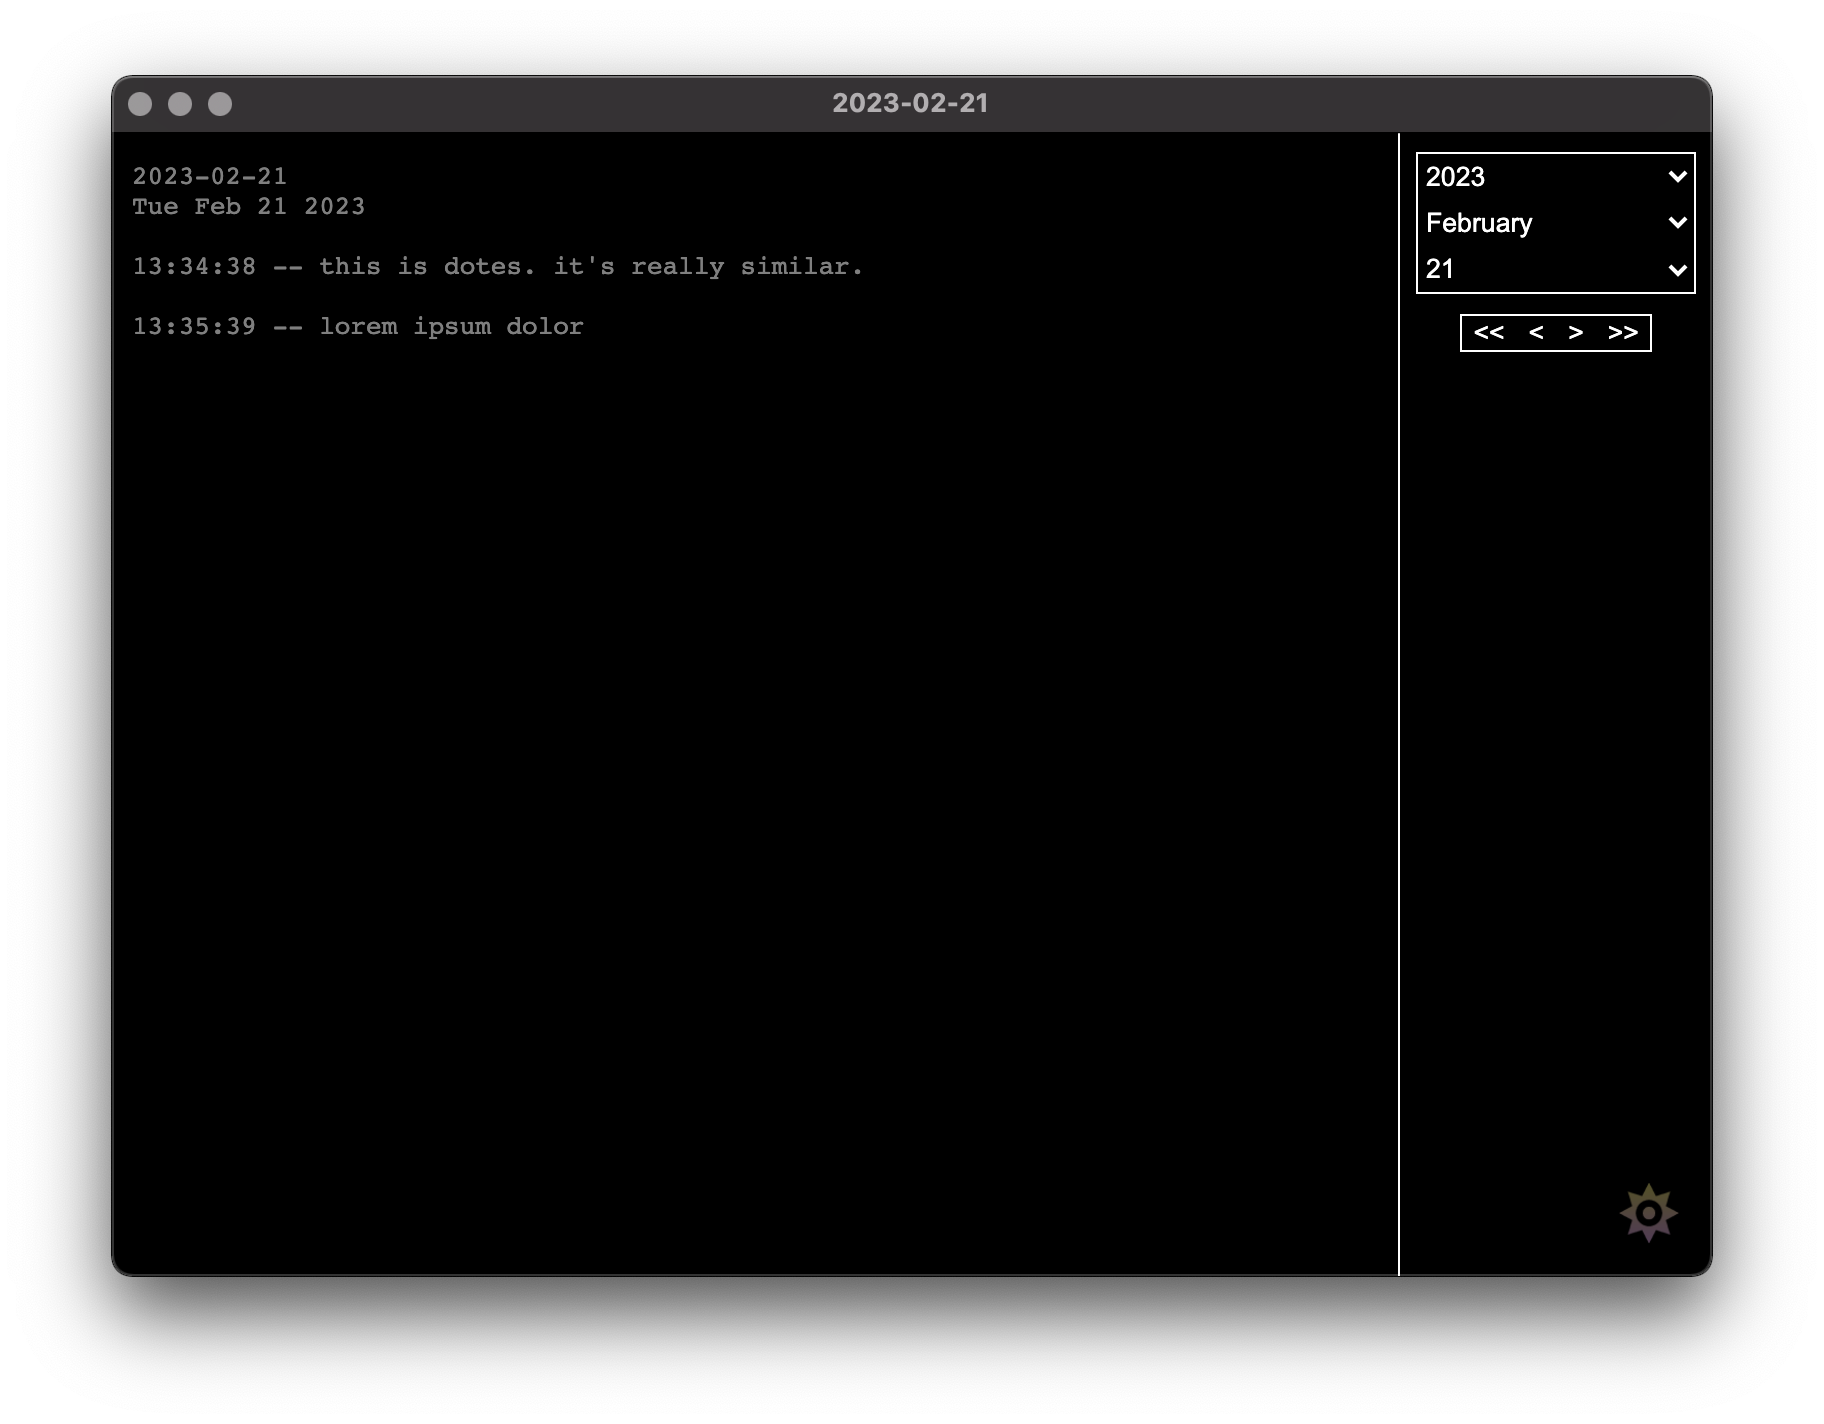Screen dimensions: 1824x1424
Task: Click the Tue Feb 21 2023 line
Action: tap(249, 207)
